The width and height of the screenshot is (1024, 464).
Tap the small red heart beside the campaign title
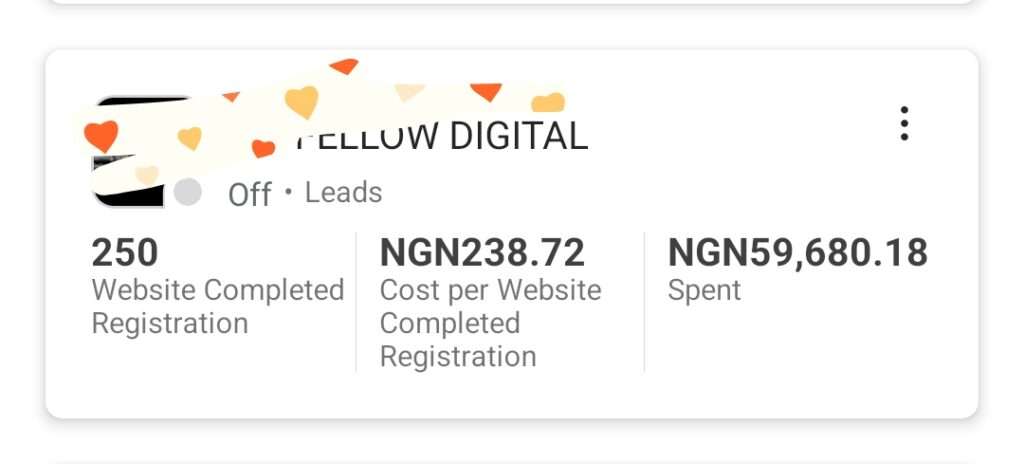click(x=263, y=148)
